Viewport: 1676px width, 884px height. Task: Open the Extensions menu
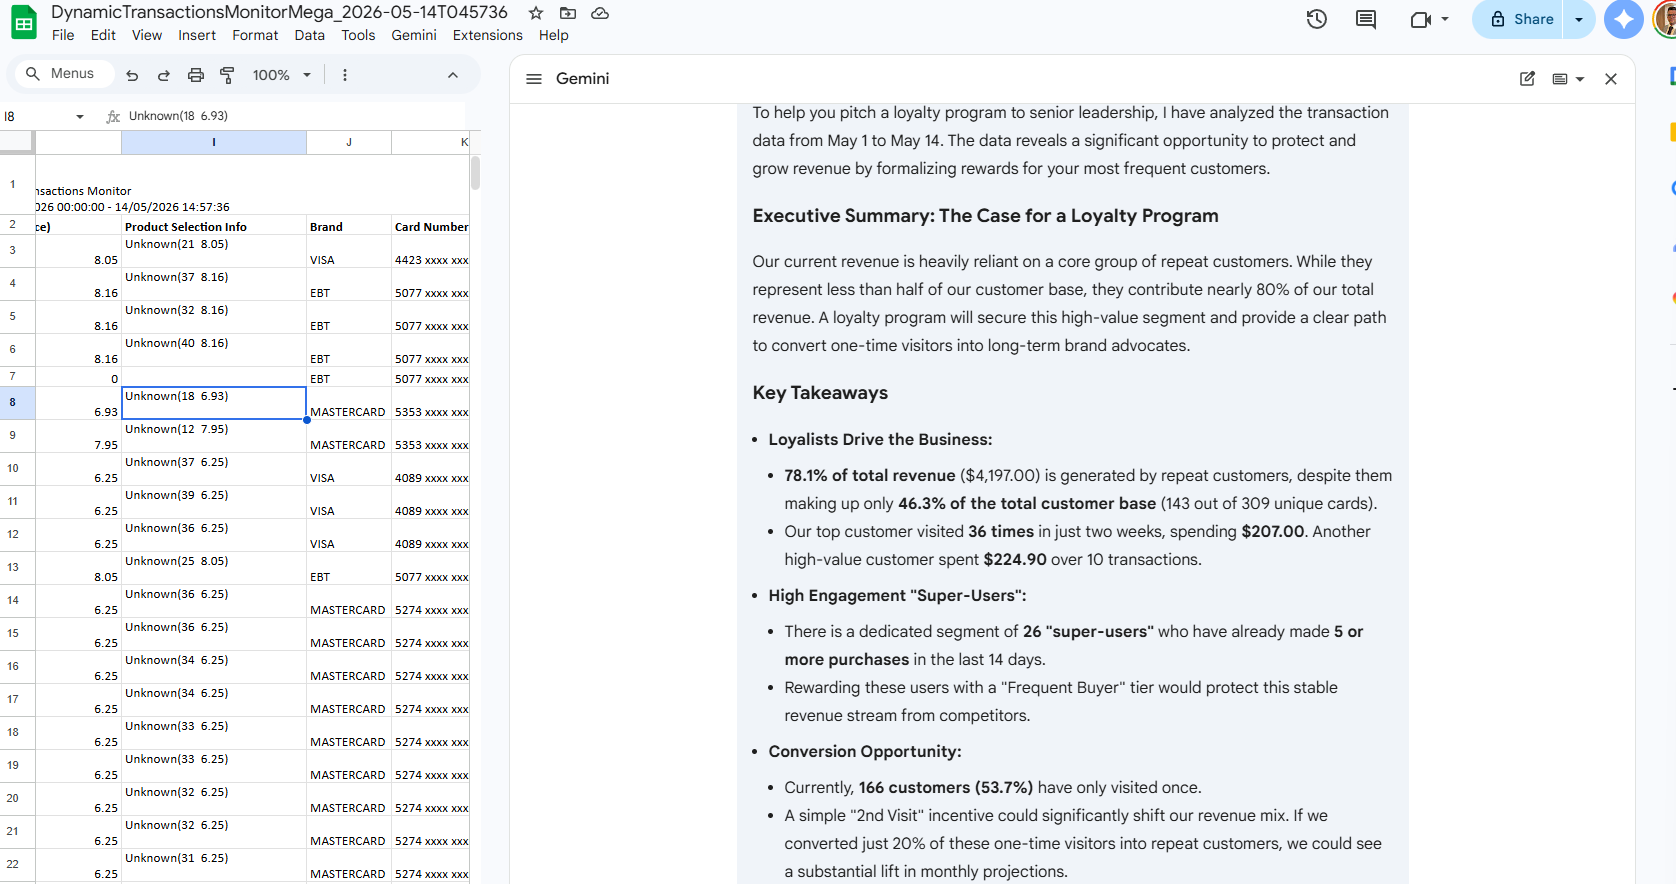[488, 35]
